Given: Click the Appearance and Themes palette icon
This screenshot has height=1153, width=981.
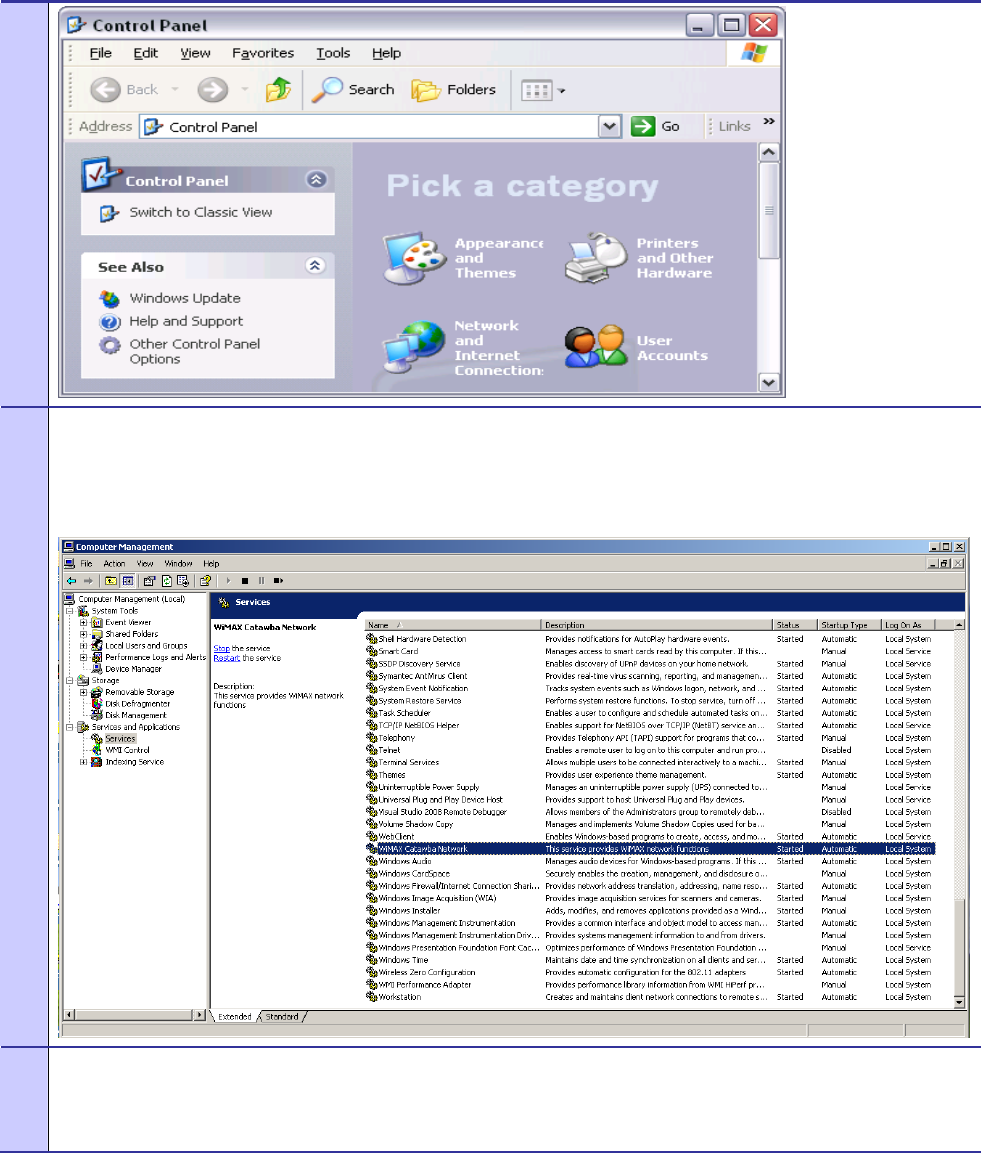Looking at the screenshot, I should coord(415,257).
